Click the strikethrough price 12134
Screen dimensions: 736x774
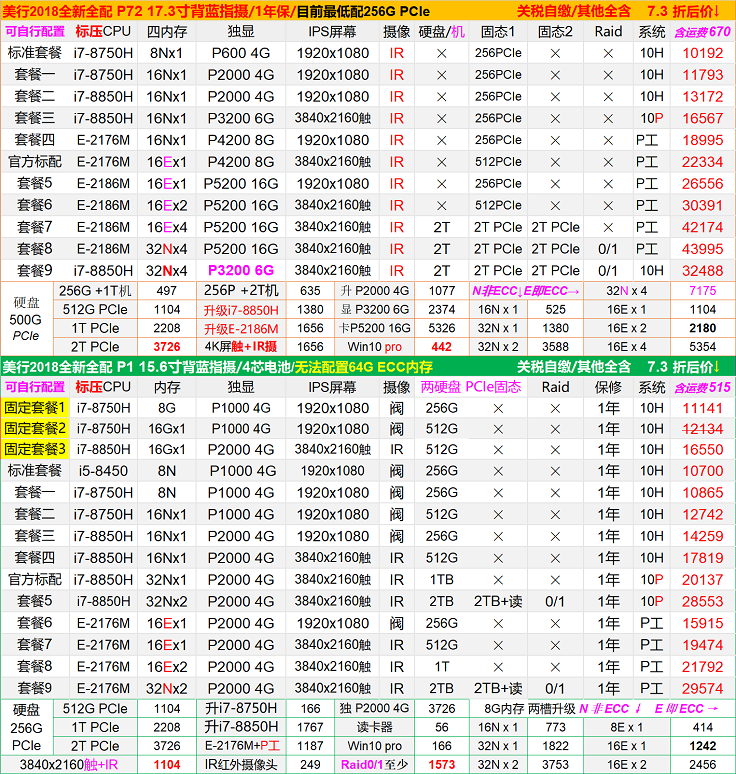[702, 429]
